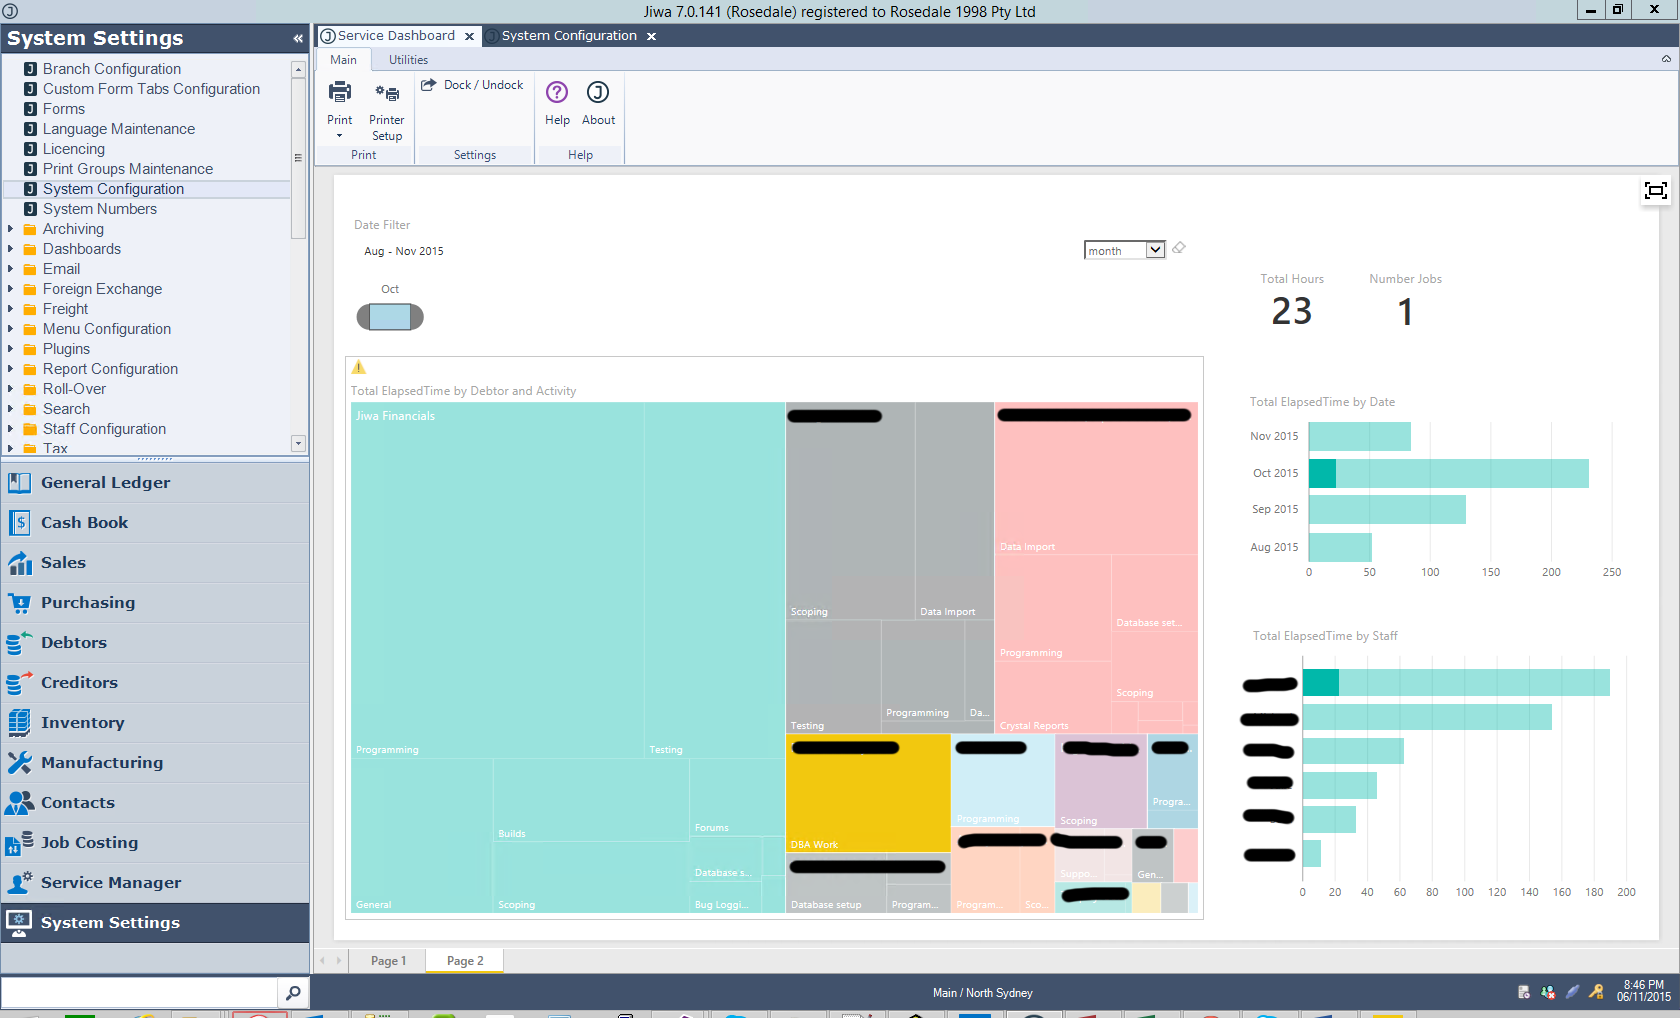Expand the Email folder in tree
The height and width of the screenshot is (1018, 1680).
(11, 269)
